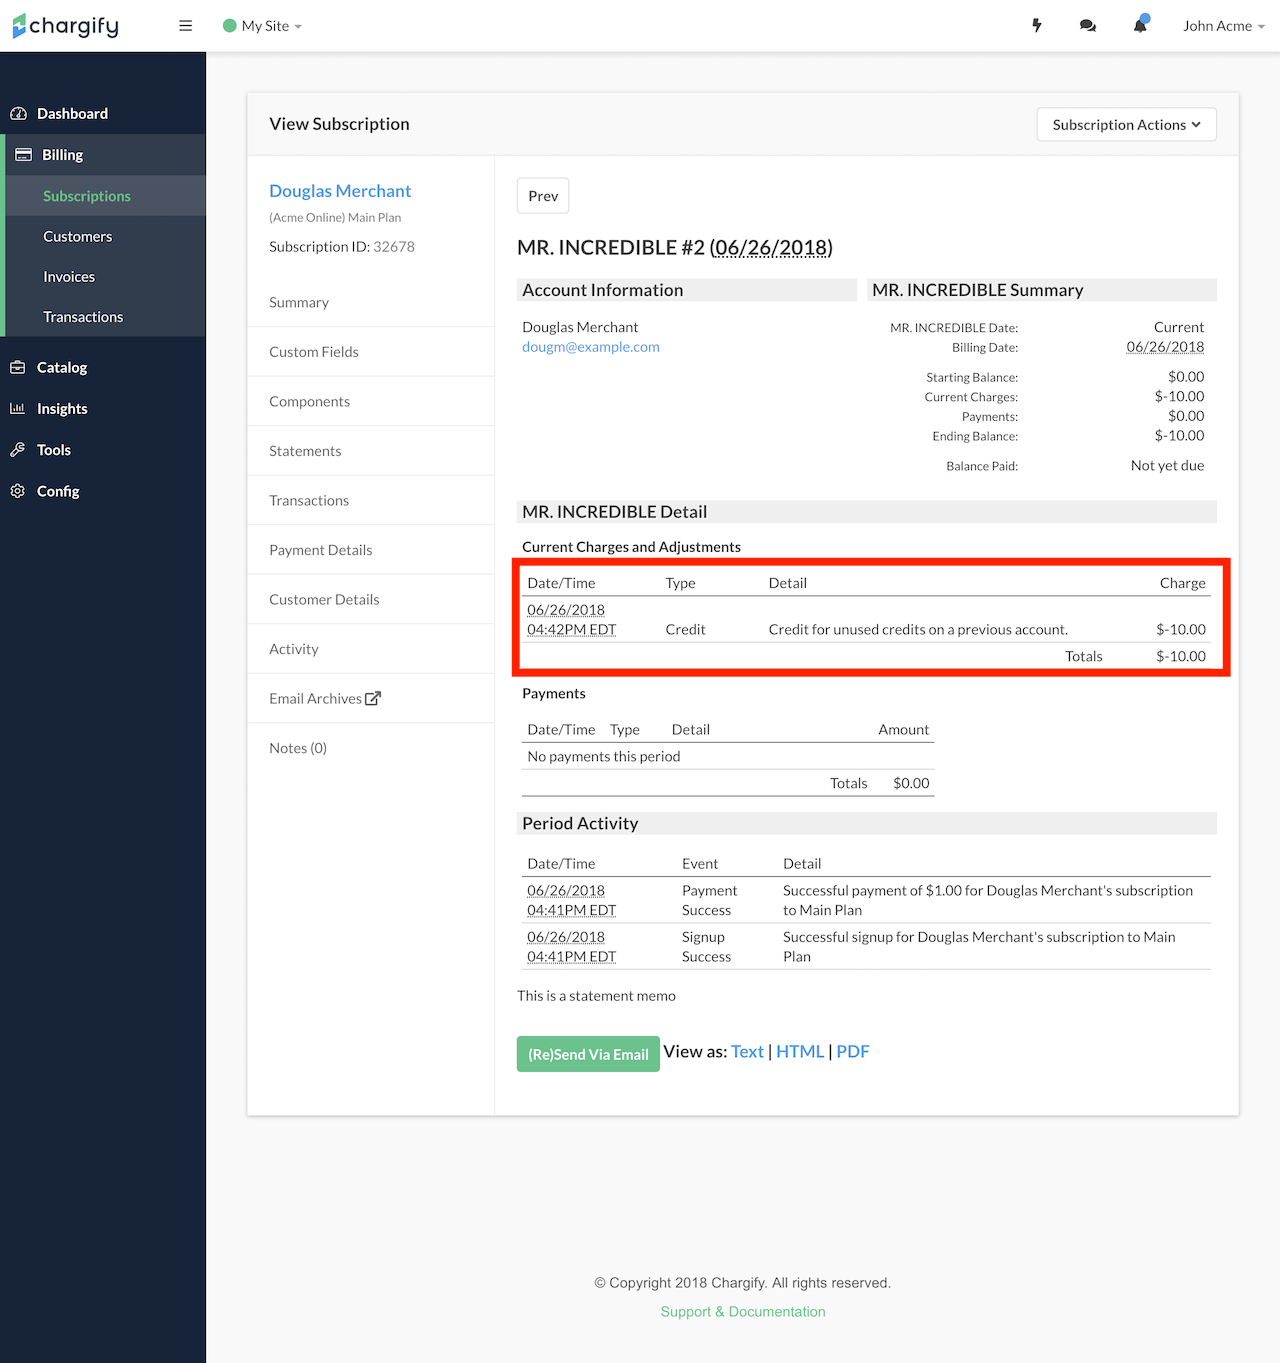The height and width of the screenshot is (1363, 1280).
Task: Open the notifications bell icon
Action: pyautogui.click(x=1140, y=26)
